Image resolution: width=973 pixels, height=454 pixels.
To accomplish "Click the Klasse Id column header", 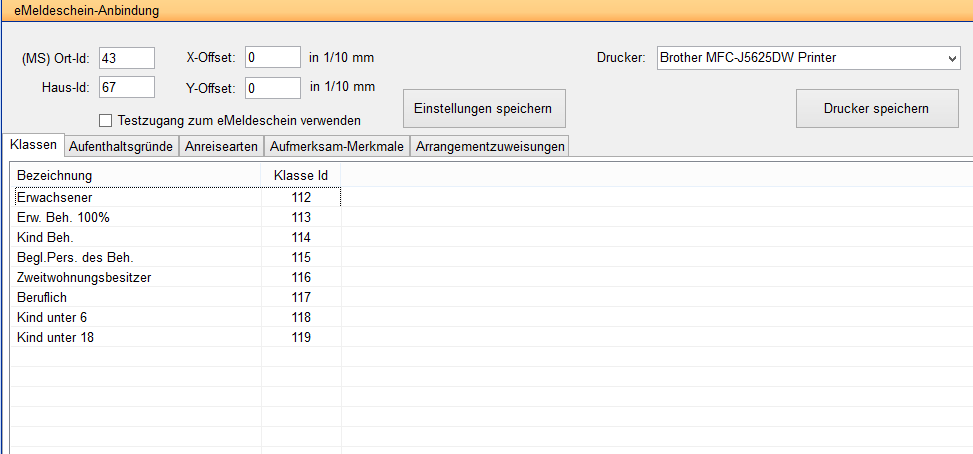I will click(x=300, y=176).
